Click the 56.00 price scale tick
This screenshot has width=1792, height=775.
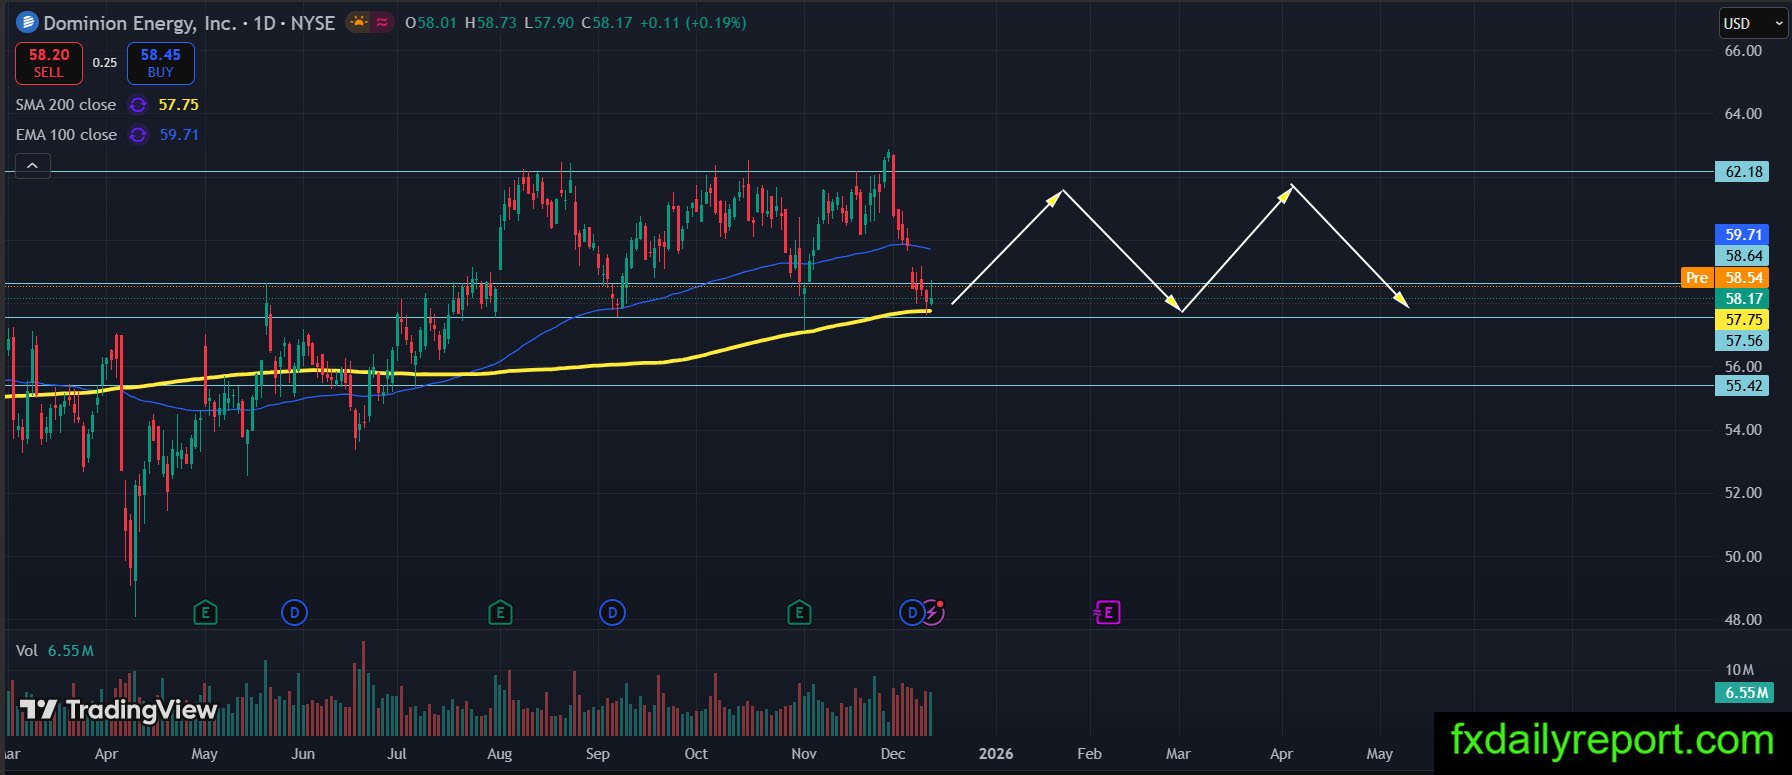1743,367
